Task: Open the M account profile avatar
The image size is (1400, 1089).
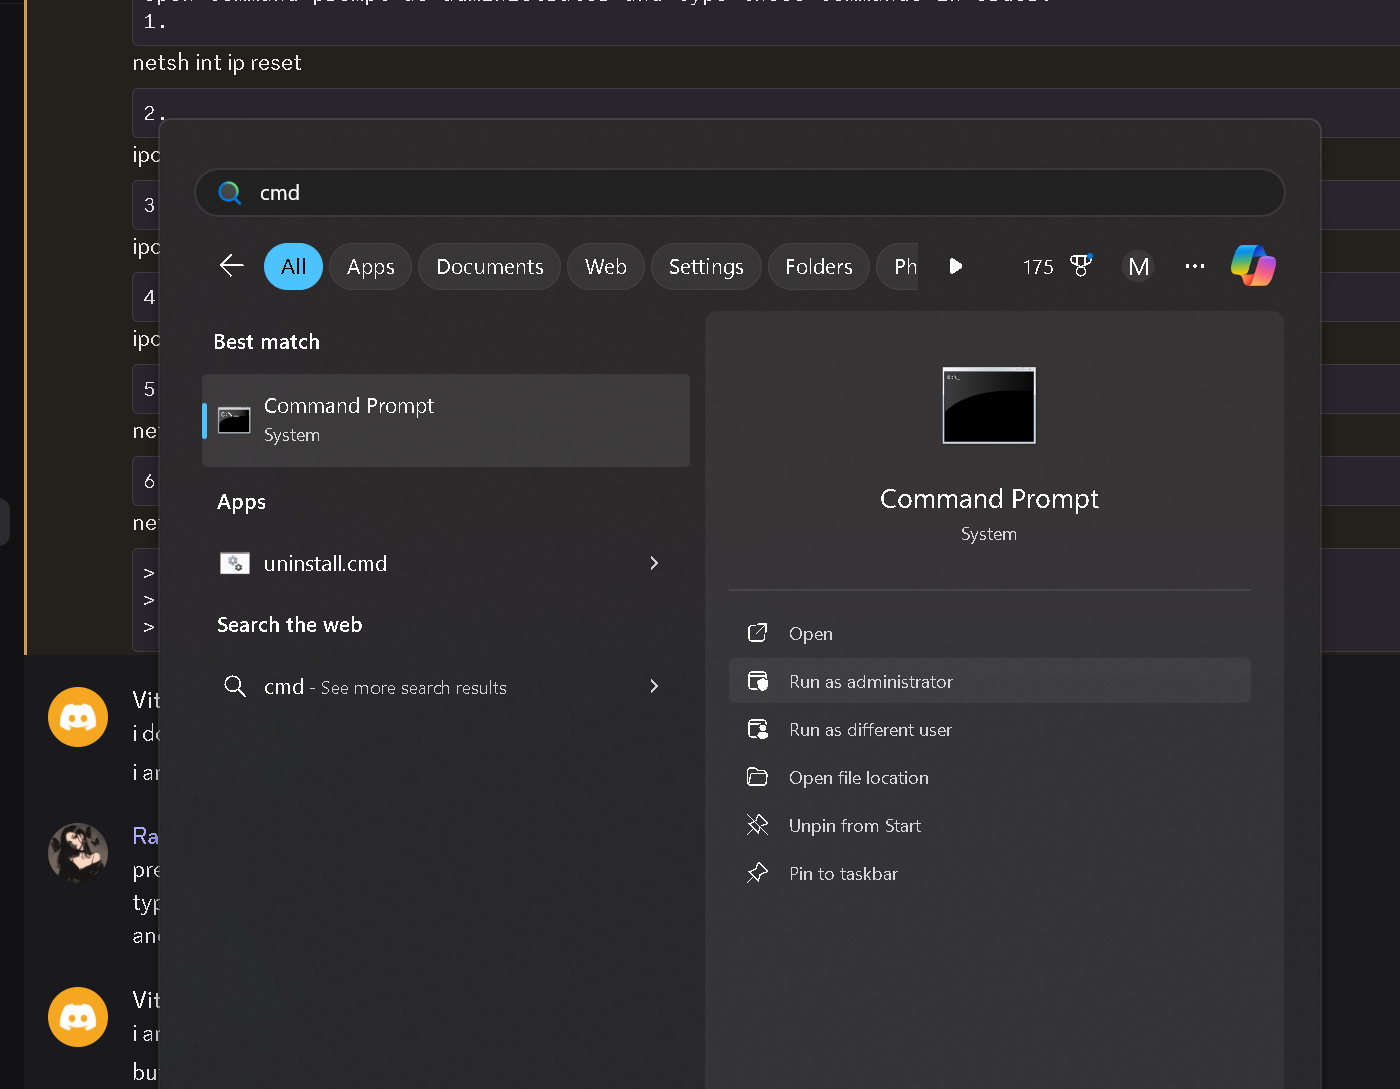Action: click(x=1138, y=267)
